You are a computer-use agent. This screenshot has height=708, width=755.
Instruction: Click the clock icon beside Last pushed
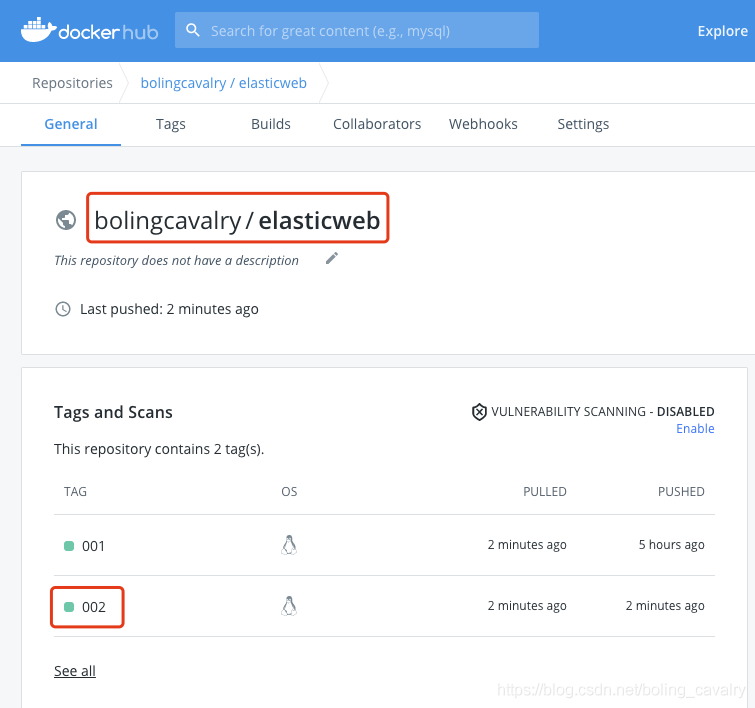click(x=63, y=309)
